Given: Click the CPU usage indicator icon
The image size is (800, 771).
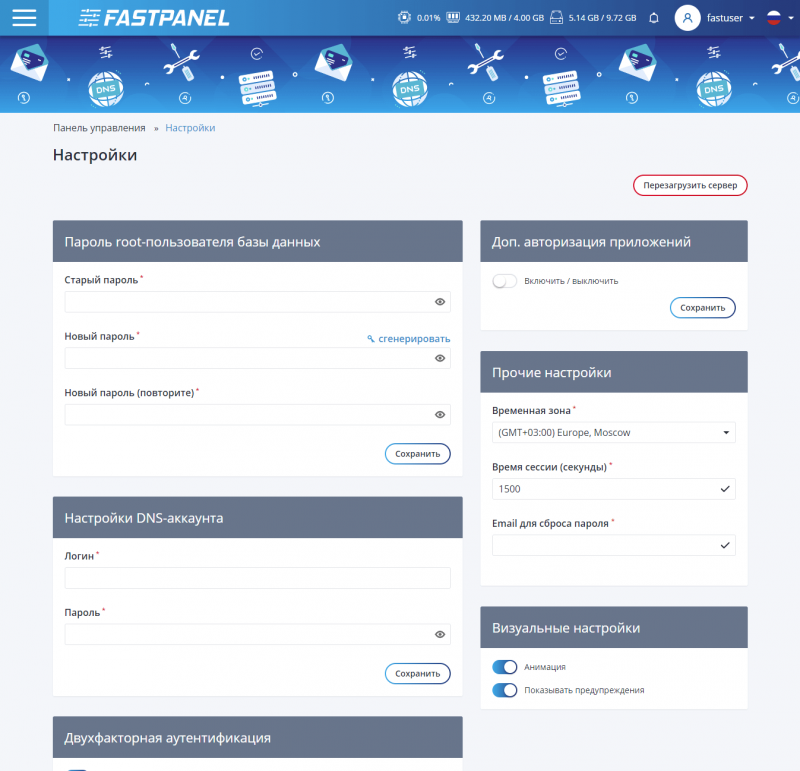Looking at the screenshot, I should tap(403, 18).
